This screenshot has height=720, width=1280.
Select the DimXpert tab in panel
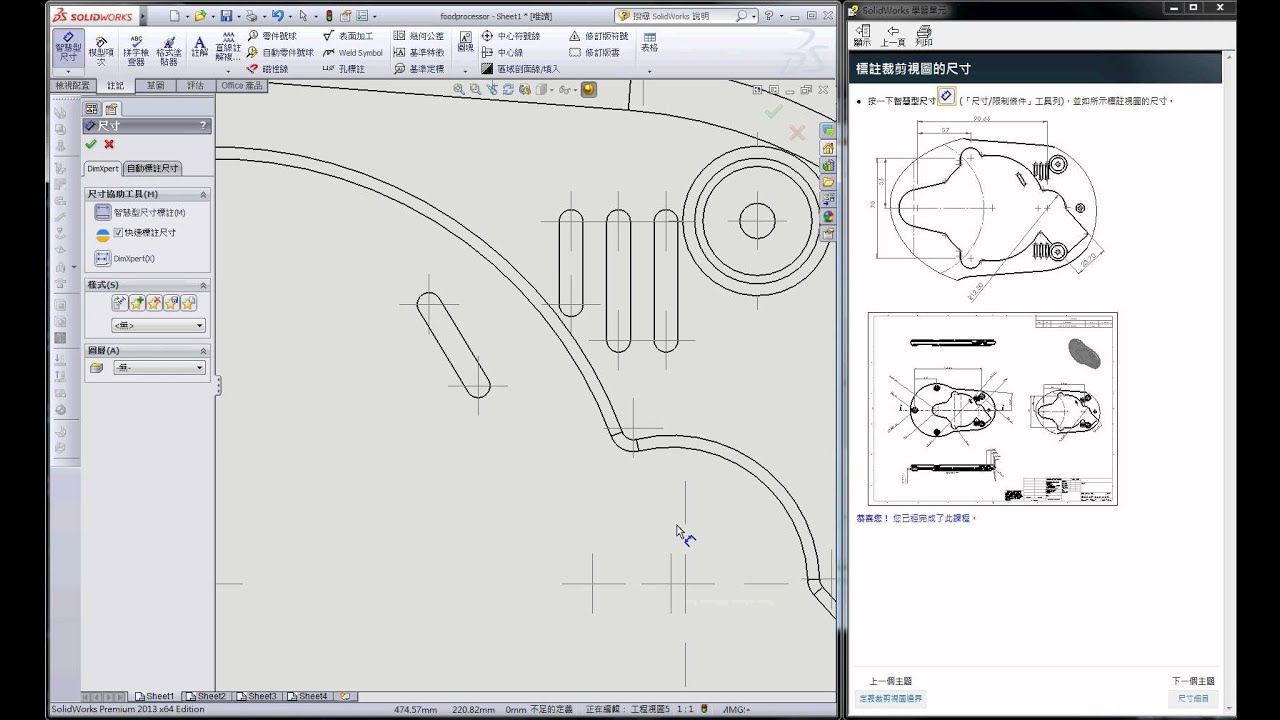103,168
